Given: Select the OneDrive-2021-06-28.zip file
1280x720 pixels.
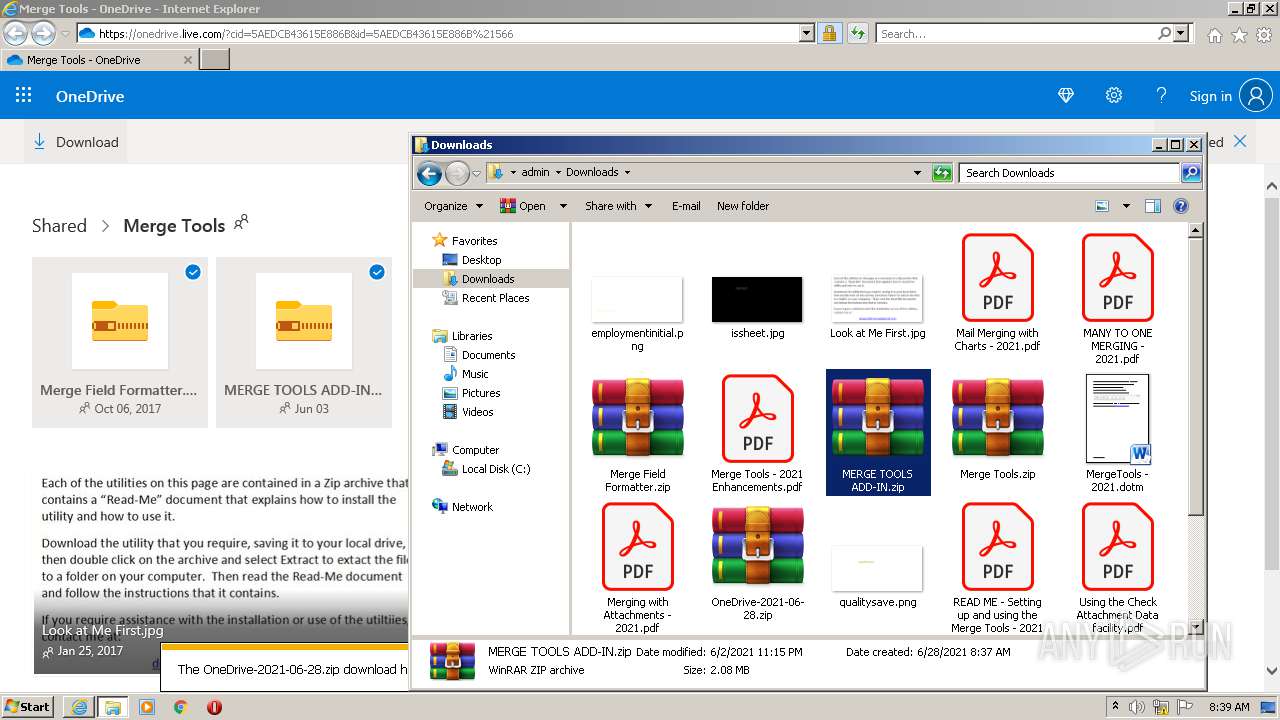Looking at the screenshot, I should [757, 563].
